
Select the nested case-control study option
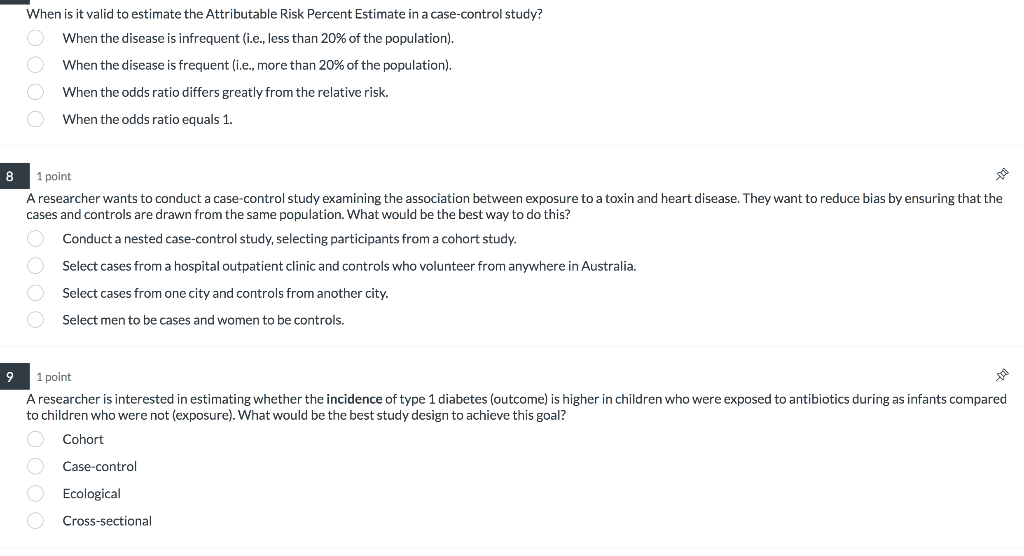(x=35, y=238)
